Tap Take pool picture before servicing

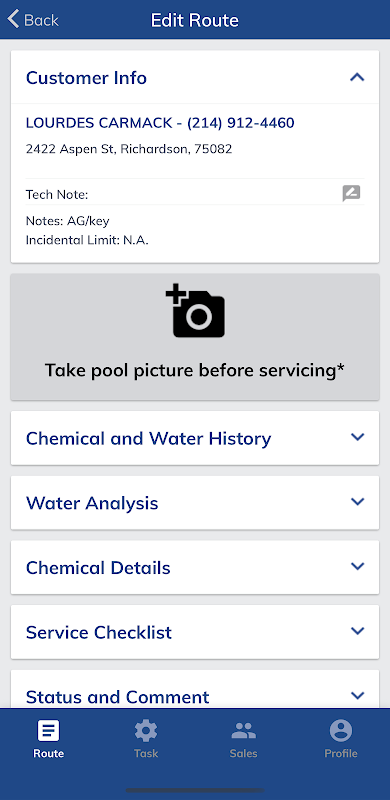pos(195,370)
